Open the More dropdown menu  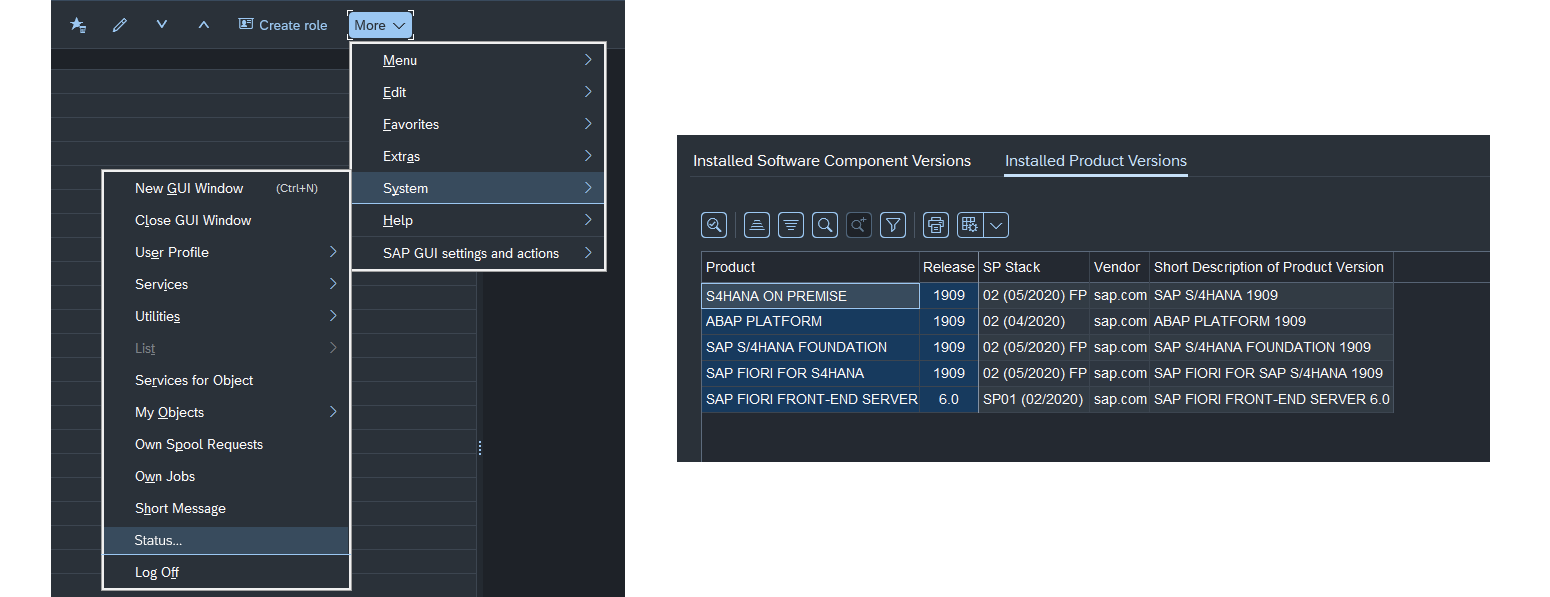tap(380, 24)
